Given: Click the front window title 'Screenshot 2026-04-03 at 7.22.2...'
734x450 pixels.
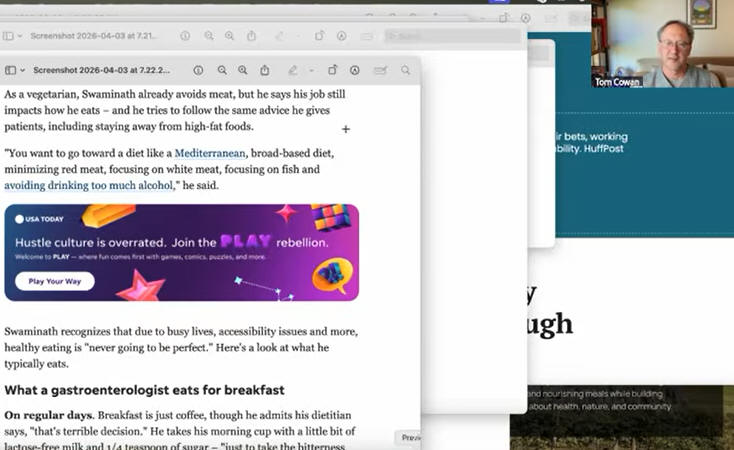Looking at the screenshot, I should coord(101,71).
